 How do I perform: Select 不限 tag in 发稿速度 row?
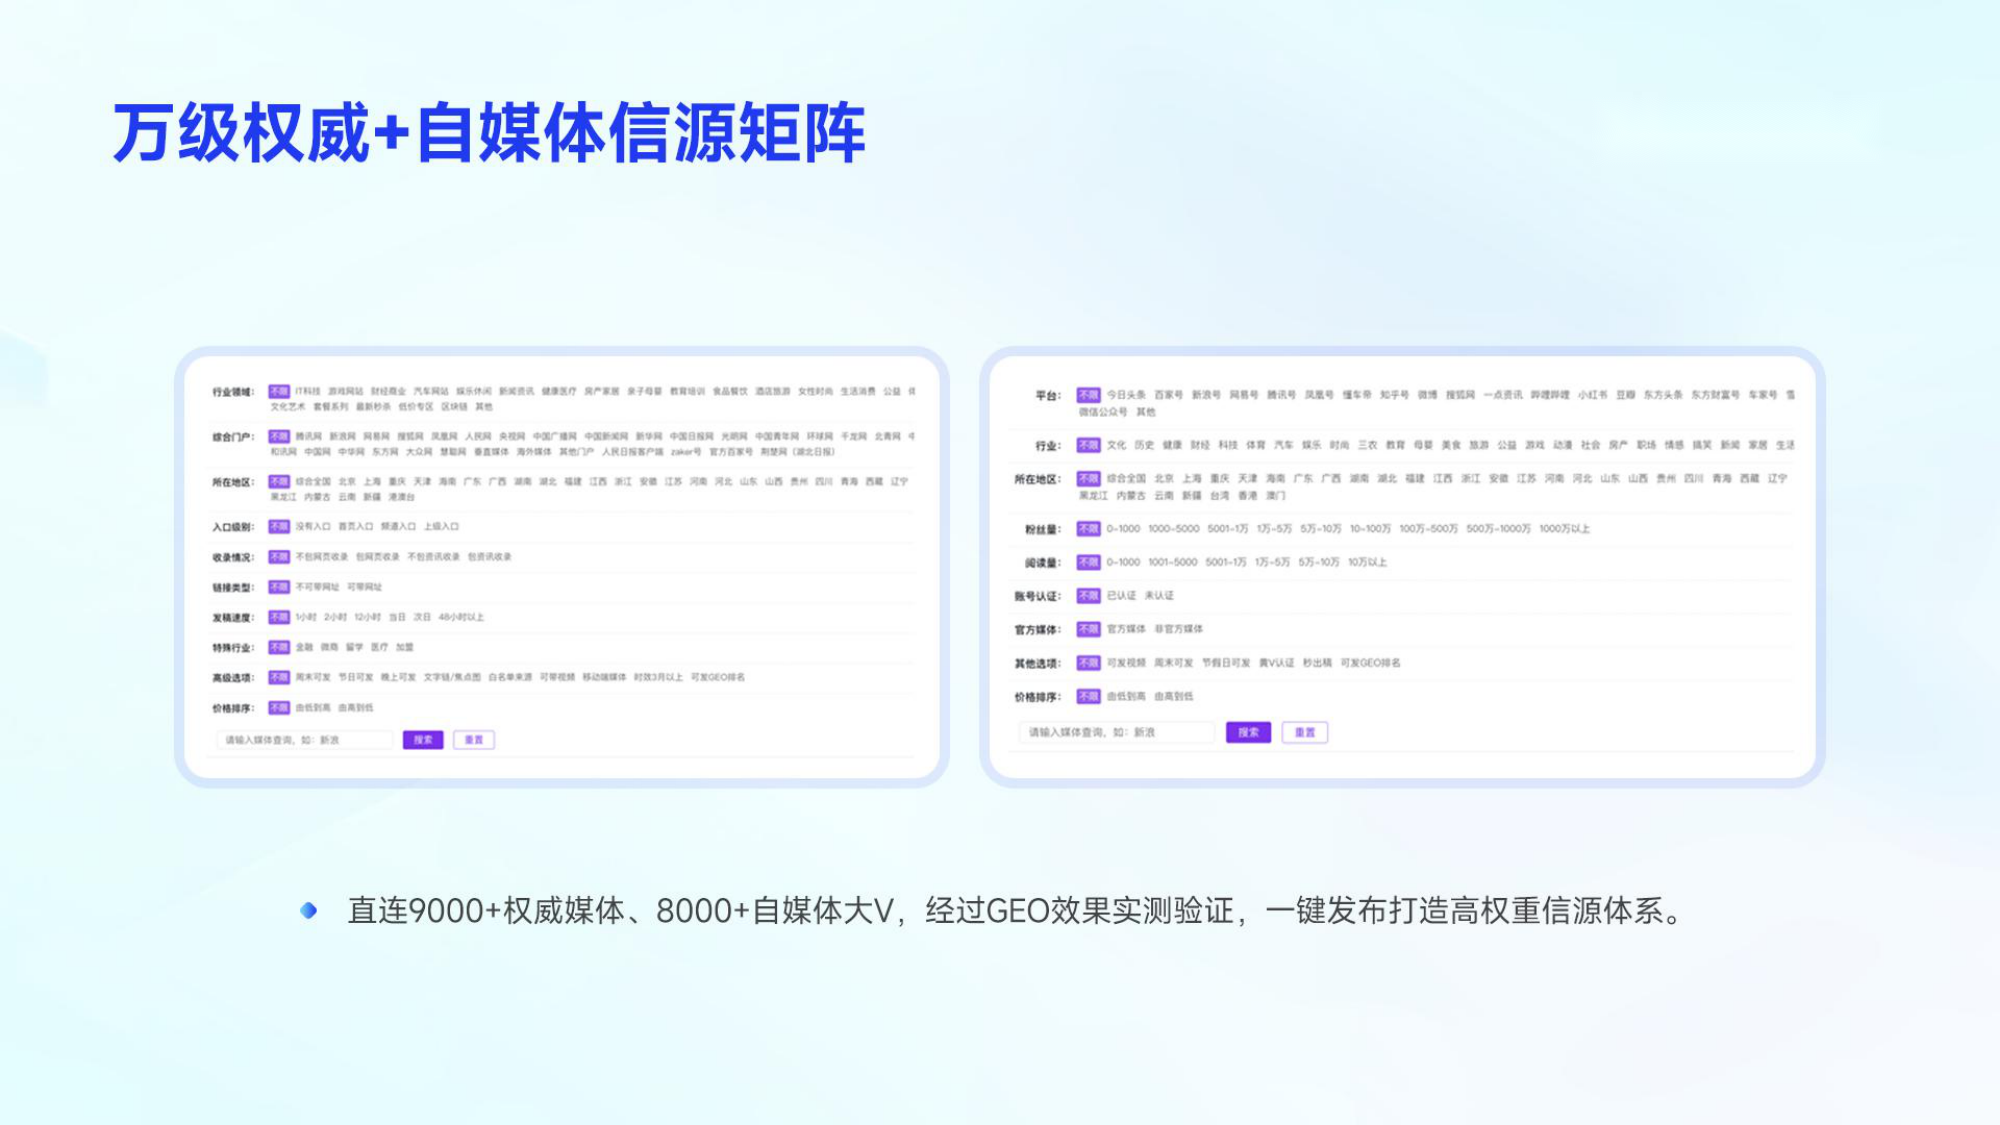[x=279, y=617]
